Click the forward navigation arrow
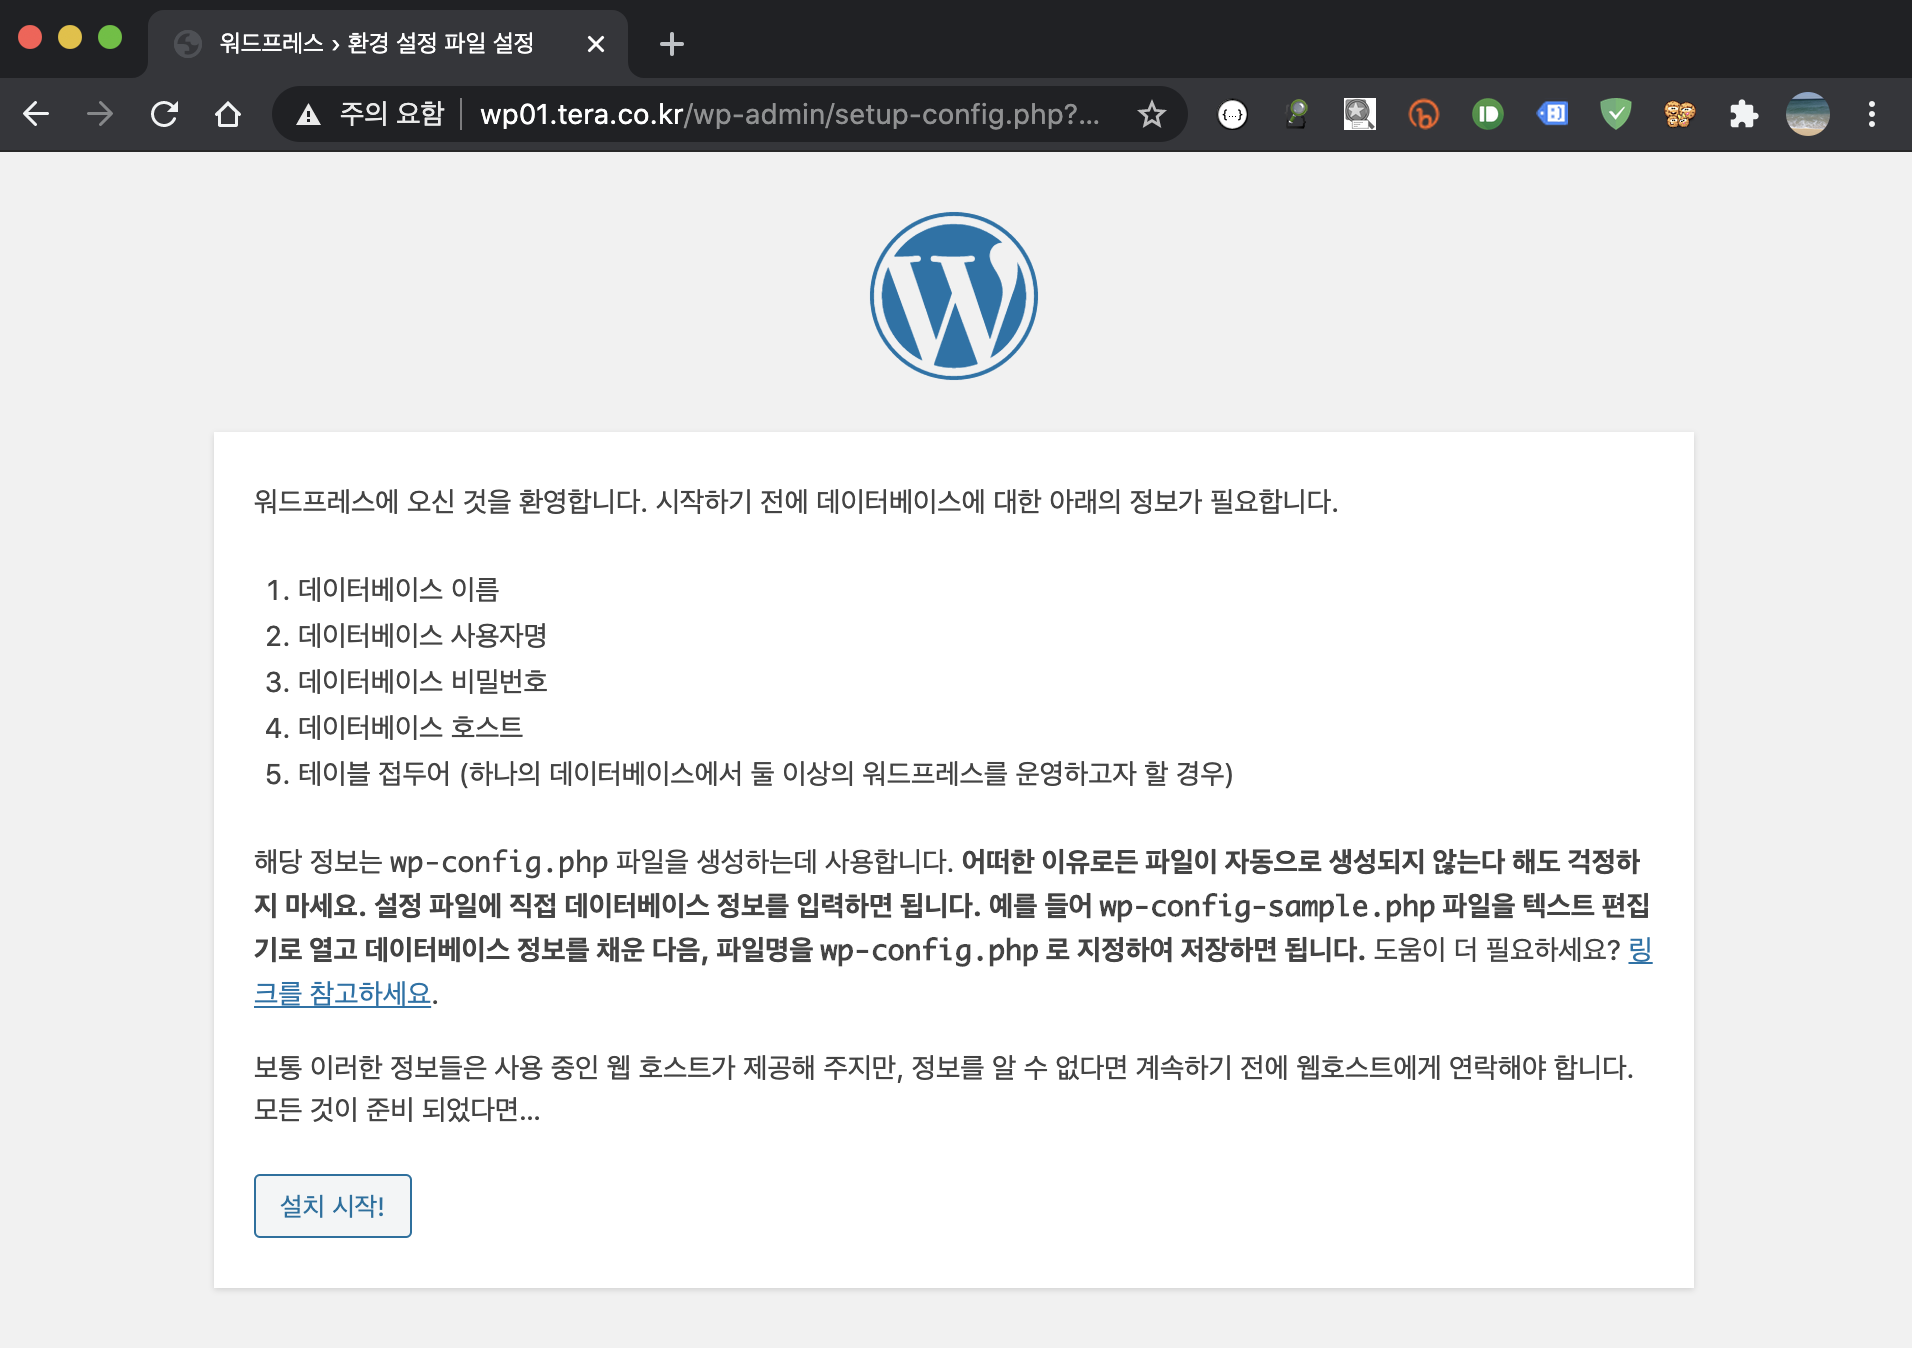 tap(100, 114)
